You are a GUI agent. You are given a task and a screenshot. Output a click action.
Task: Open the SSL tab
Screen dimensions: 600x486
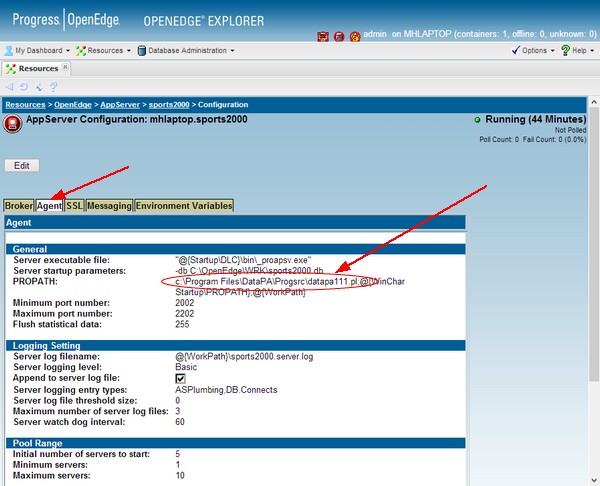[74, 205]
